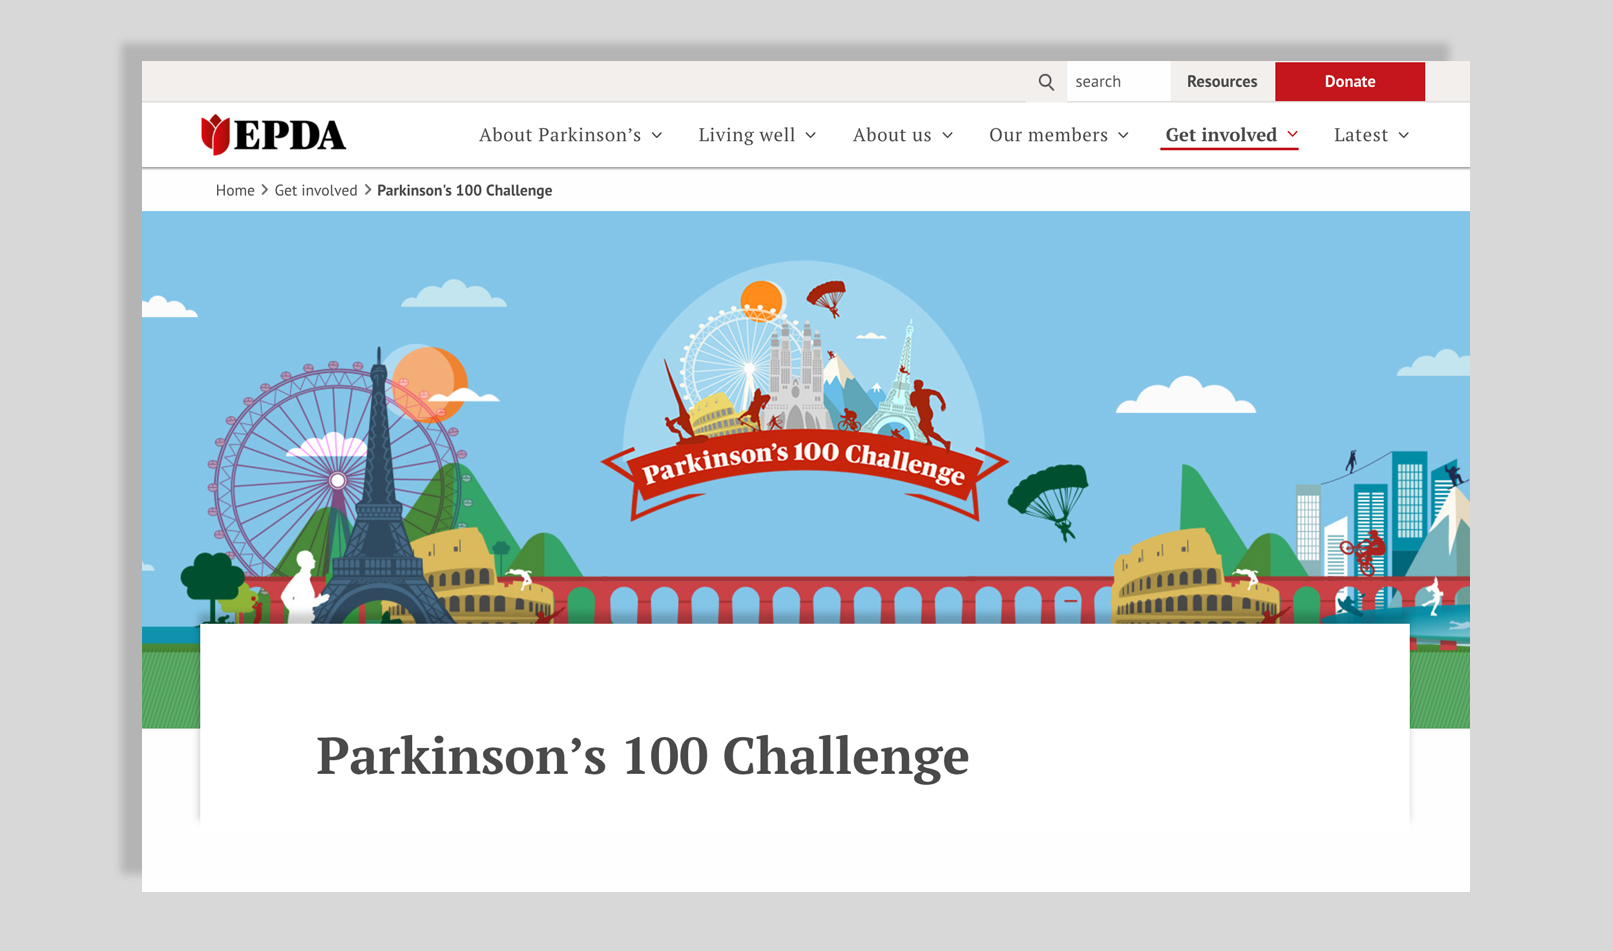1613x951 pixels.
Task: Expand chevron next to About us
Action: (x=947, y=135)
